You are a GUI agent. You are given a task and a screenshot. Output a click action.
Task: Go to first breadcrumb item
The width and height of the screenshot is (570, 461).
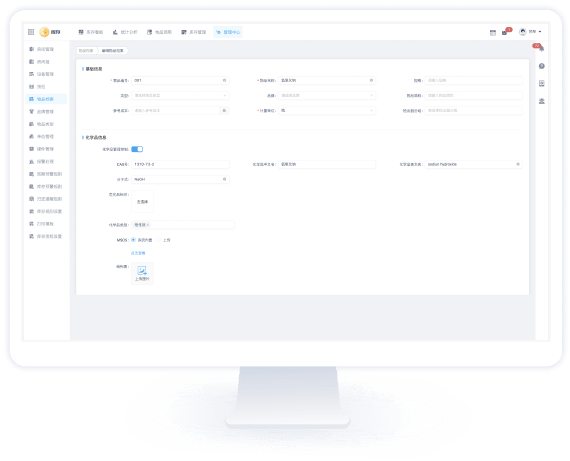coord(86,51)
